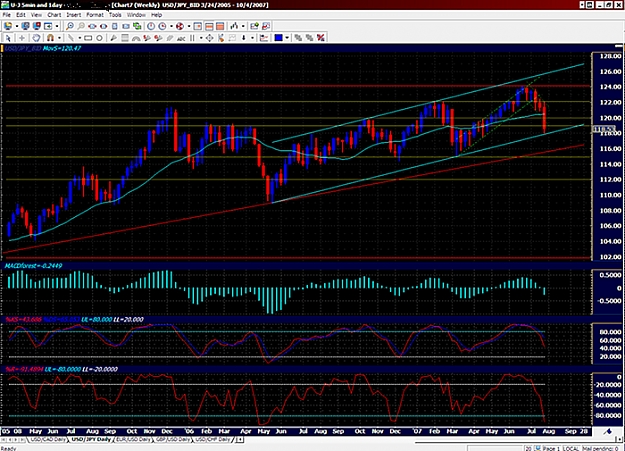625x451 pixels.
Task: Switch to the USD/JPY Daily chart tab
Action: click(92, 439)
